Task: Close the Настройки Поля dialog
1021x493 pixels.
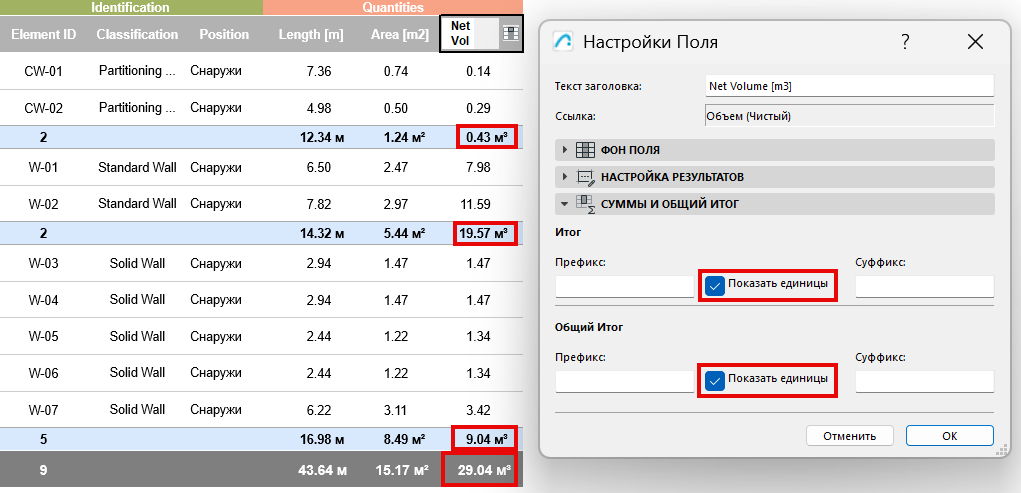Action: [974, 42]
